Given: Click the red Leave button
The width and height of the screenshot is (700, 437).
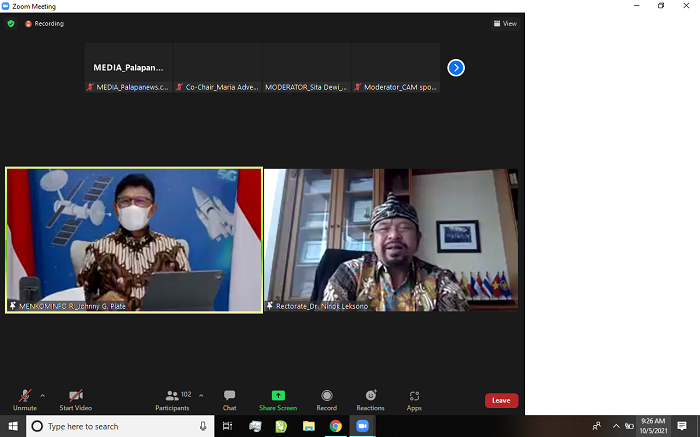Looking at the screenshot, I should pyautogui.click(x=501, y=400).
